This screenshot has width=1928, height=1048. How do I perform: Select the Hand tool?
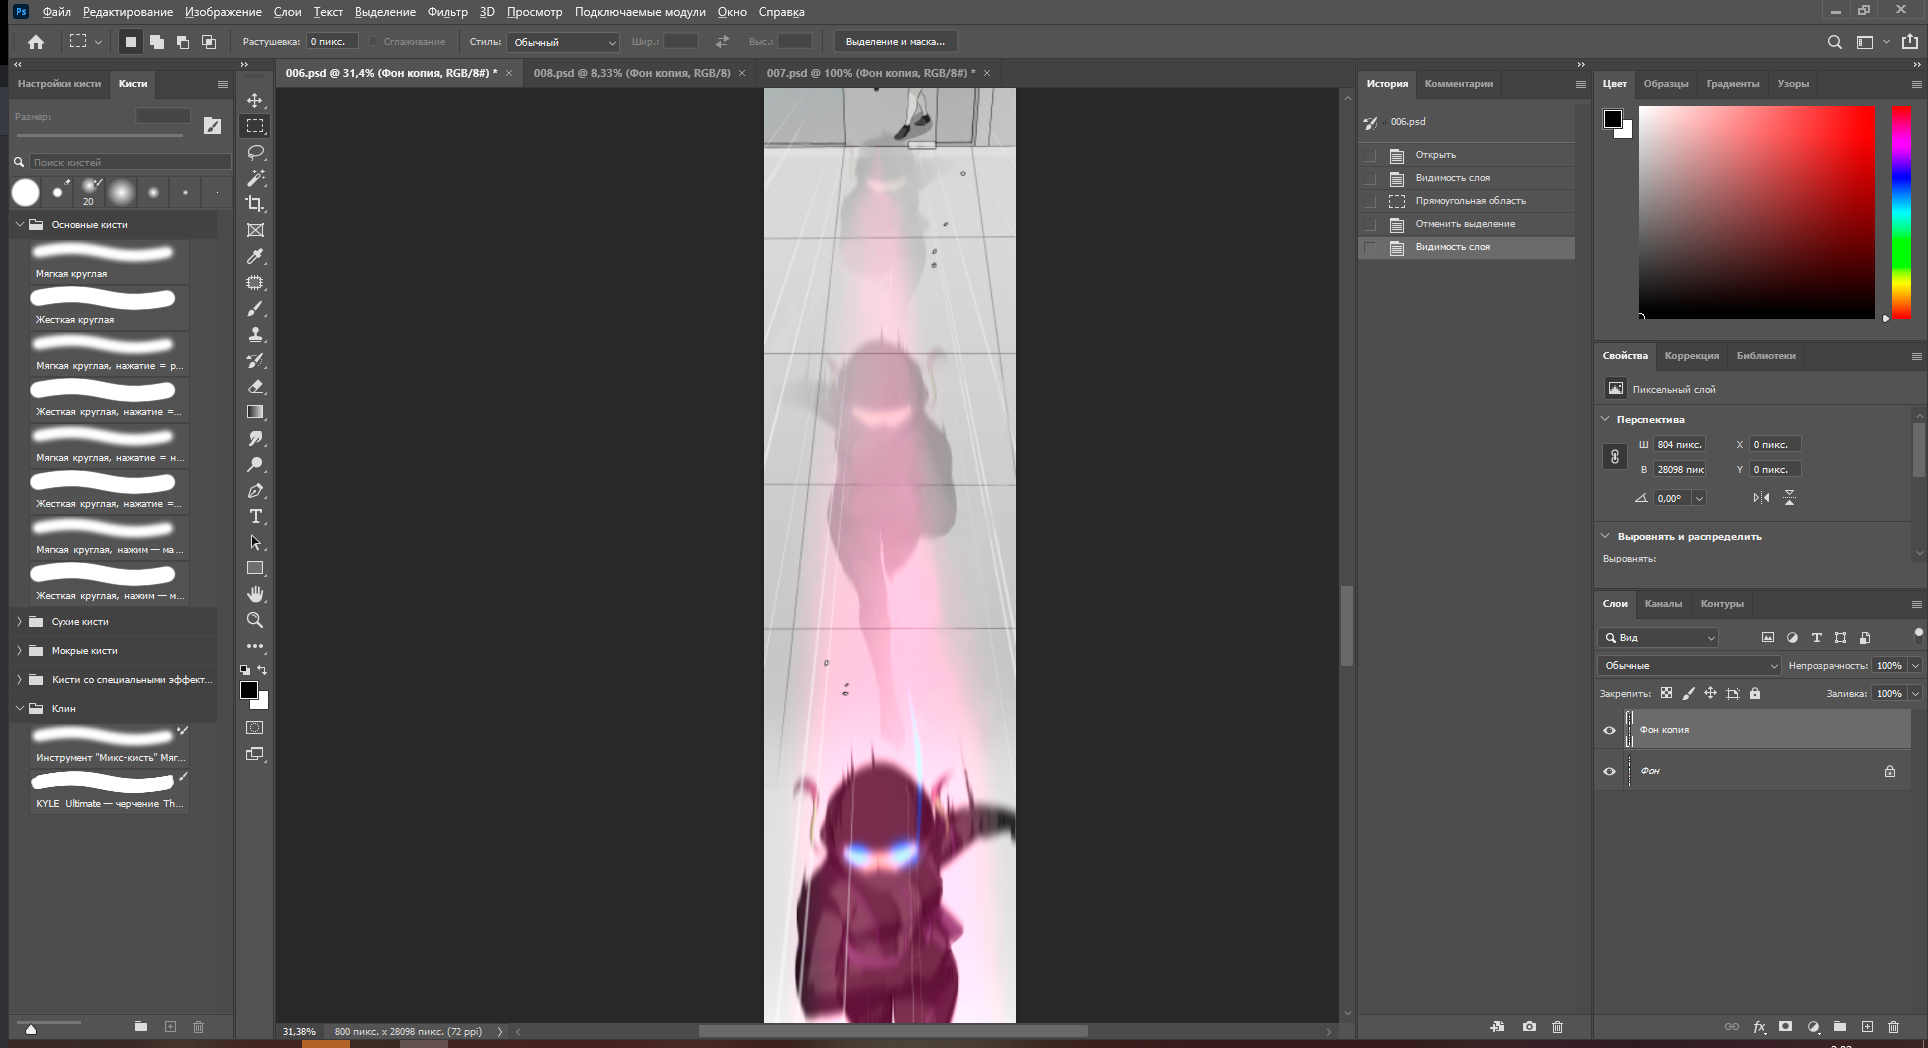click(255, 594)
